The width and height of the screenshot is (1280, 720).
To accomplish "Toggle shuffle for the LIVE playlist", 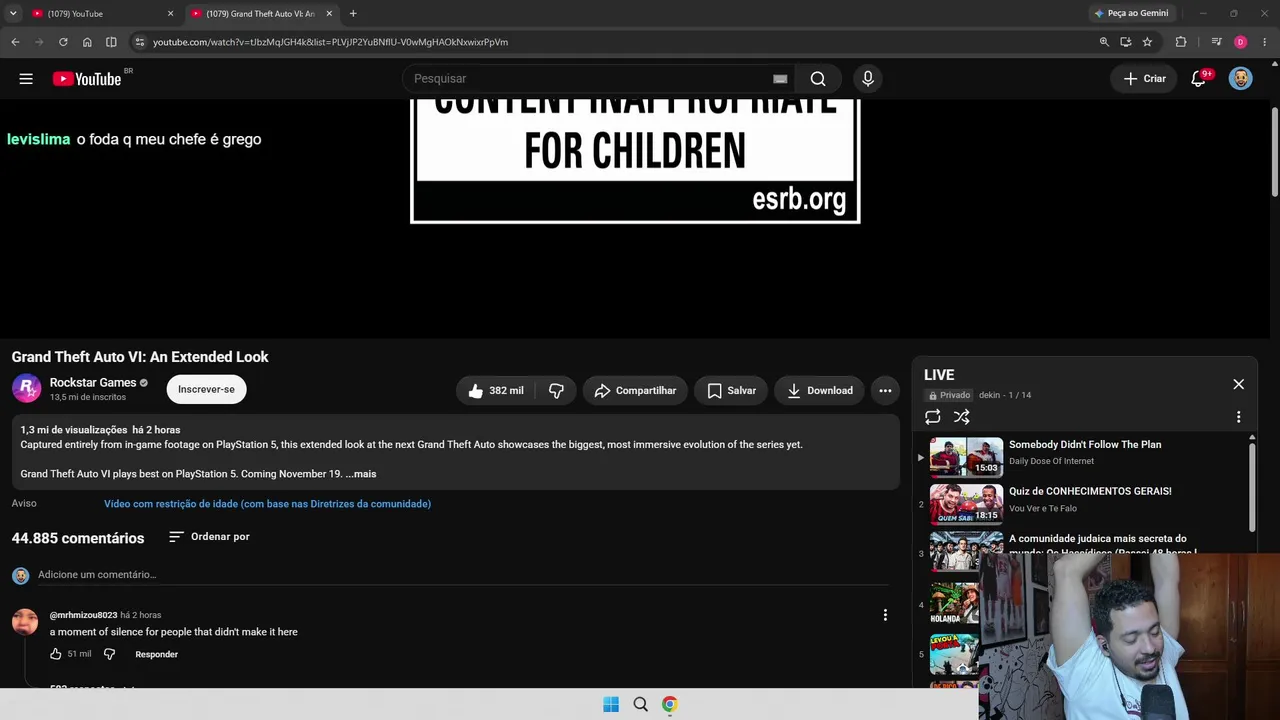I will click(961, 417).
